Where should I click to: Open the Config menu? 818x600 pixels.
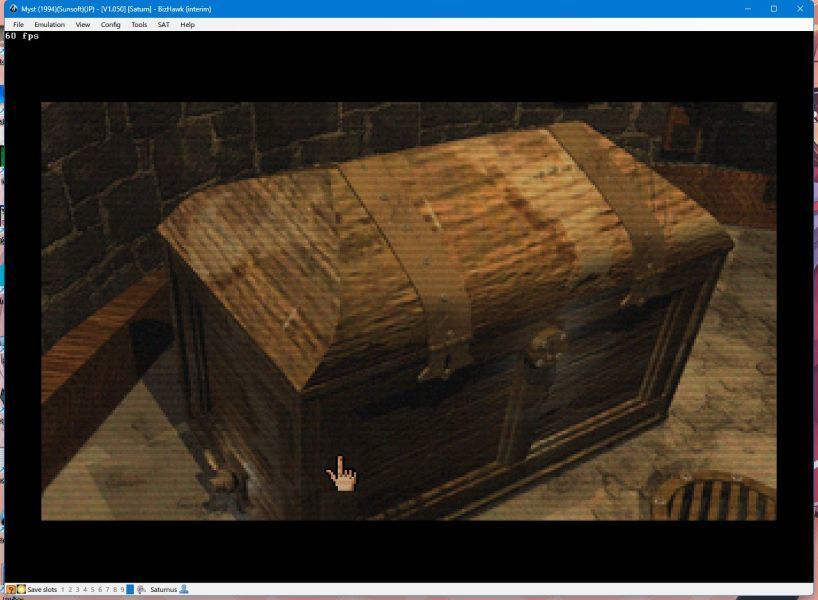pyautogui.click(x=111, y=25)
